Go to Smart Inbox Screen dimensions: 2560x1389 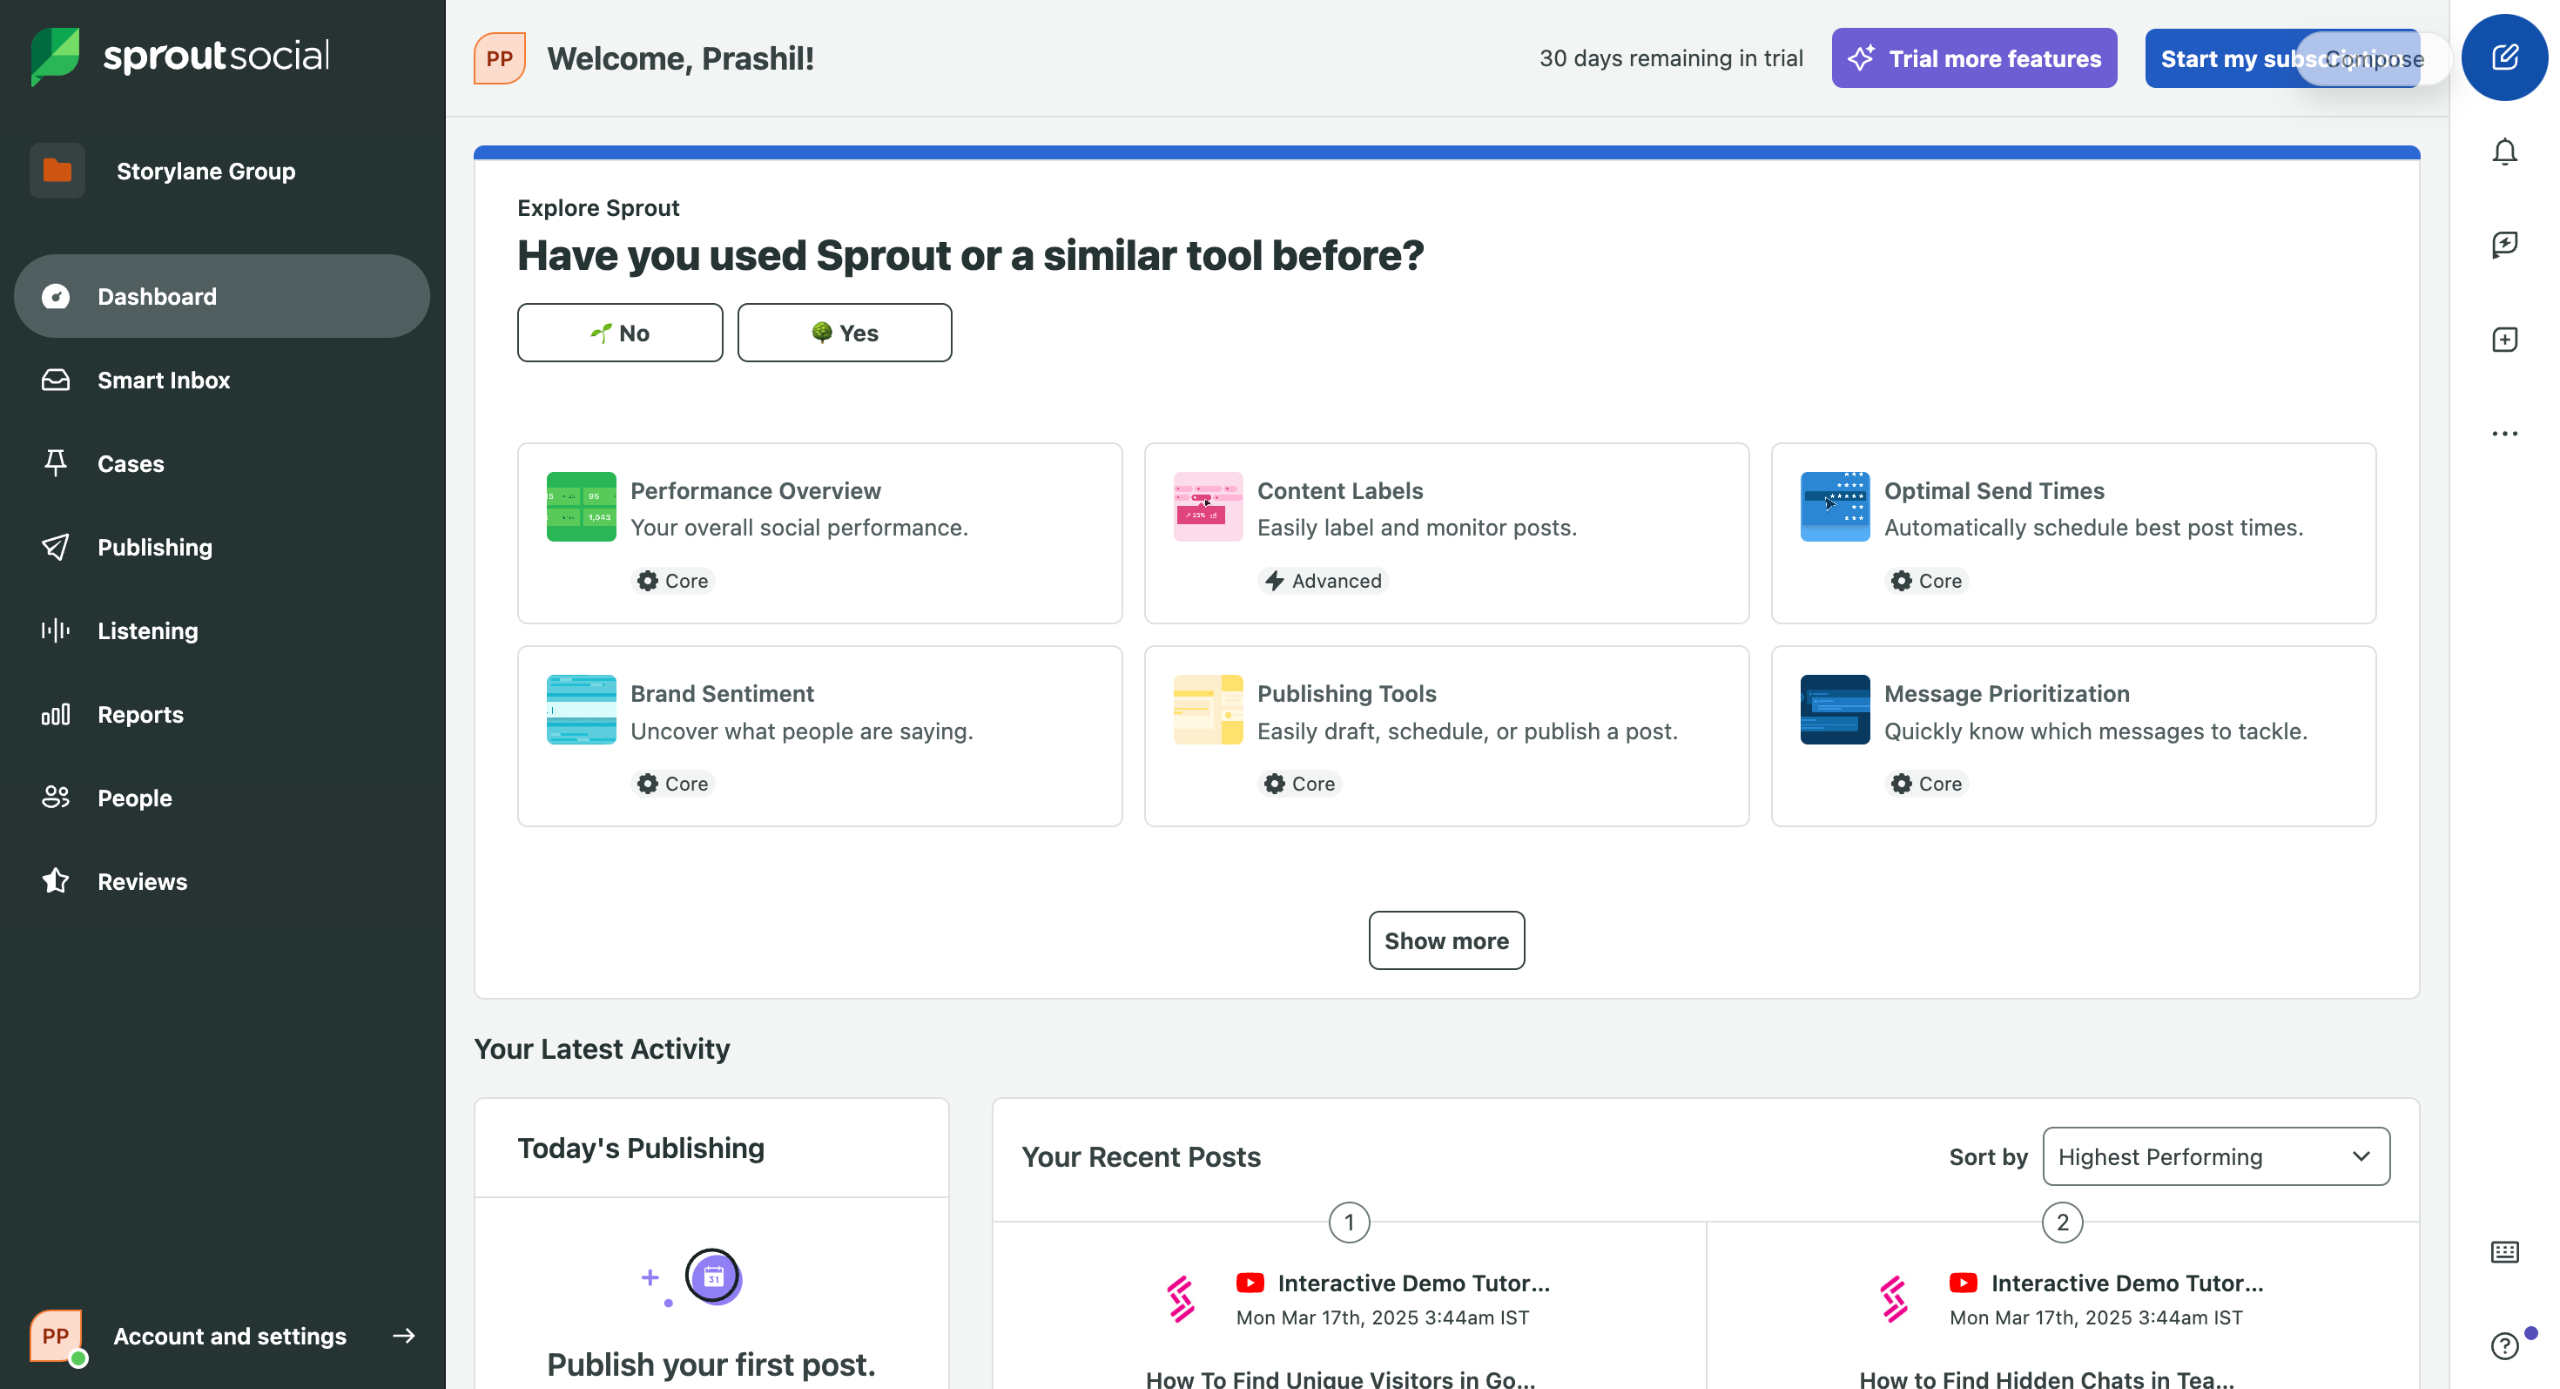coord(163,380)
